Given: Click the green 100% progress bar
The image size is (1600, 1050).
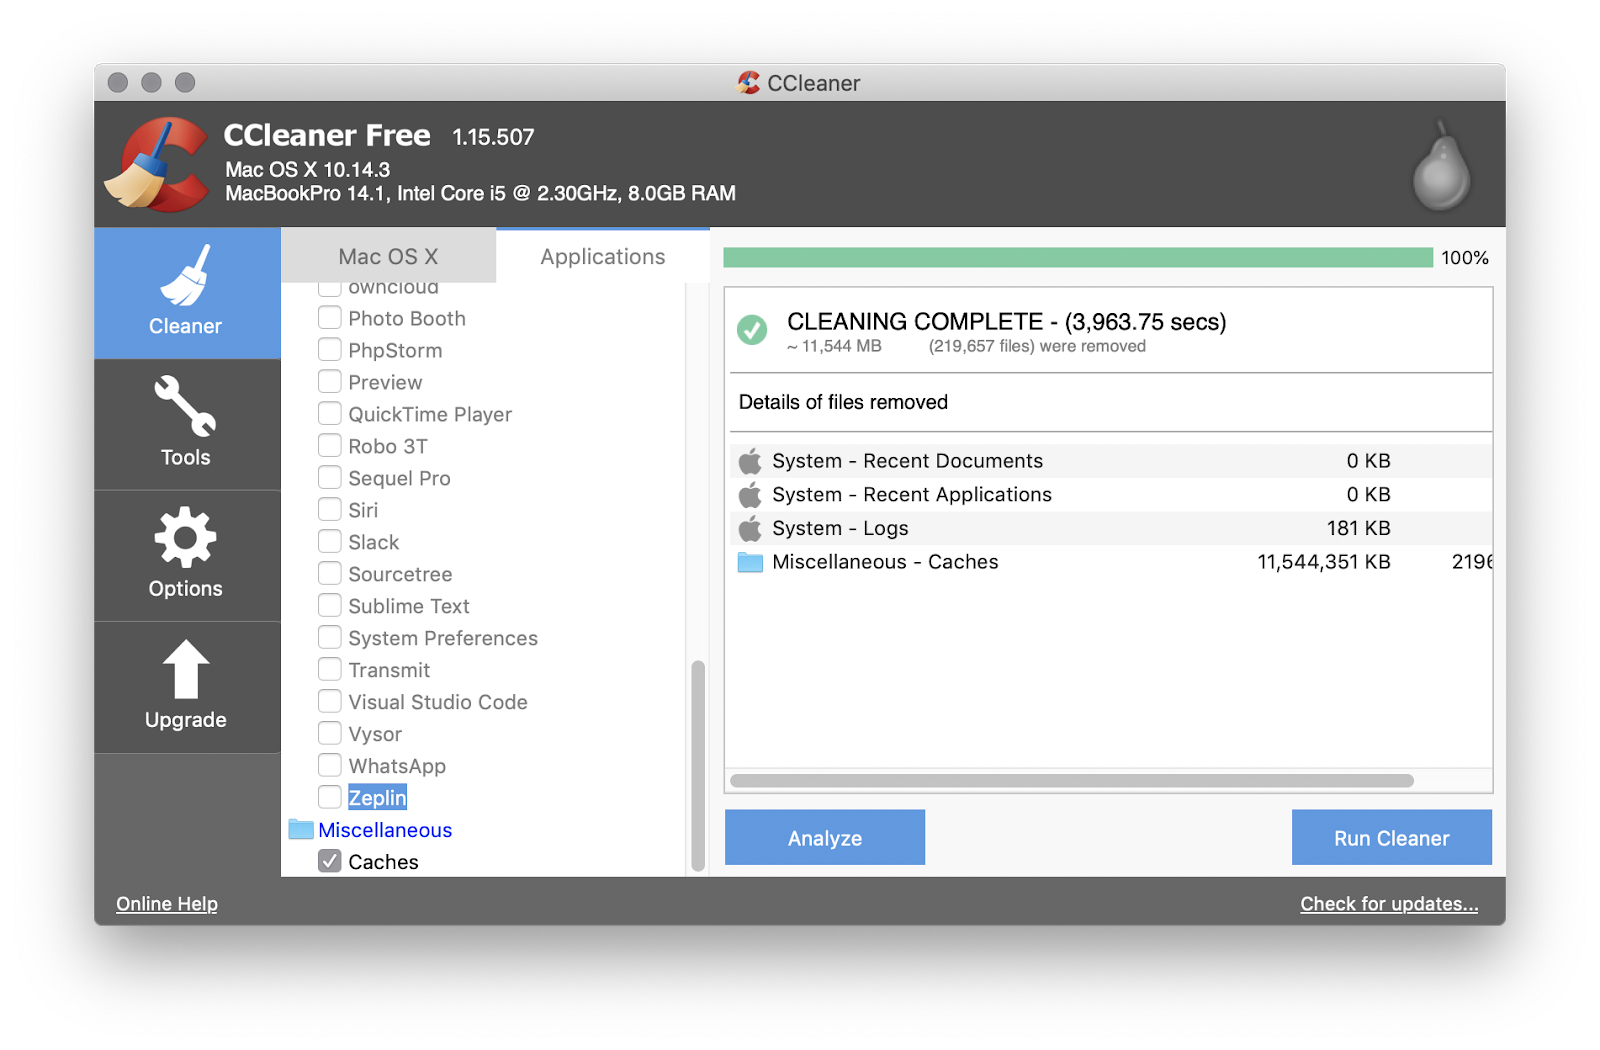Looking at the screenshot, I should (1078, 257).
